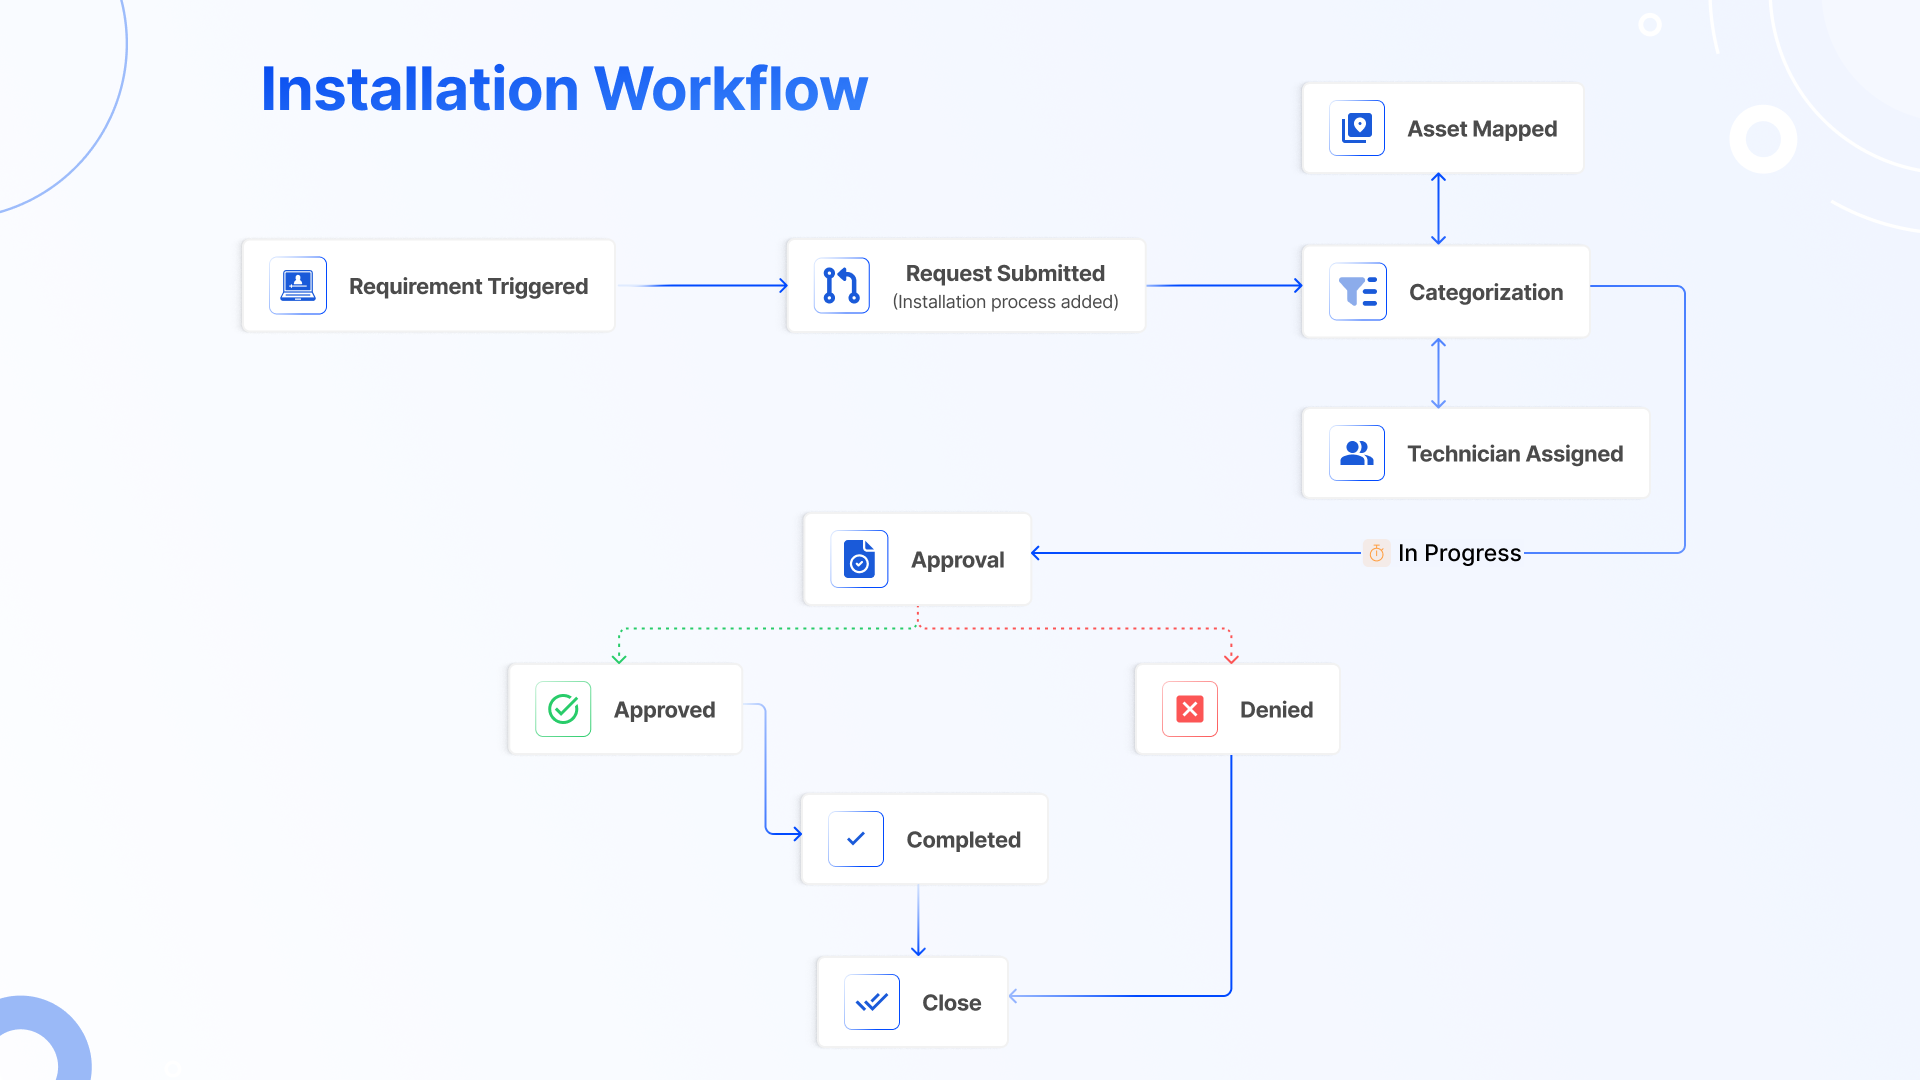This screenshot has height=1080, width=1920.
Task: Click the Approval document icon
Action: pyautogui.click(x=859, y=559)
